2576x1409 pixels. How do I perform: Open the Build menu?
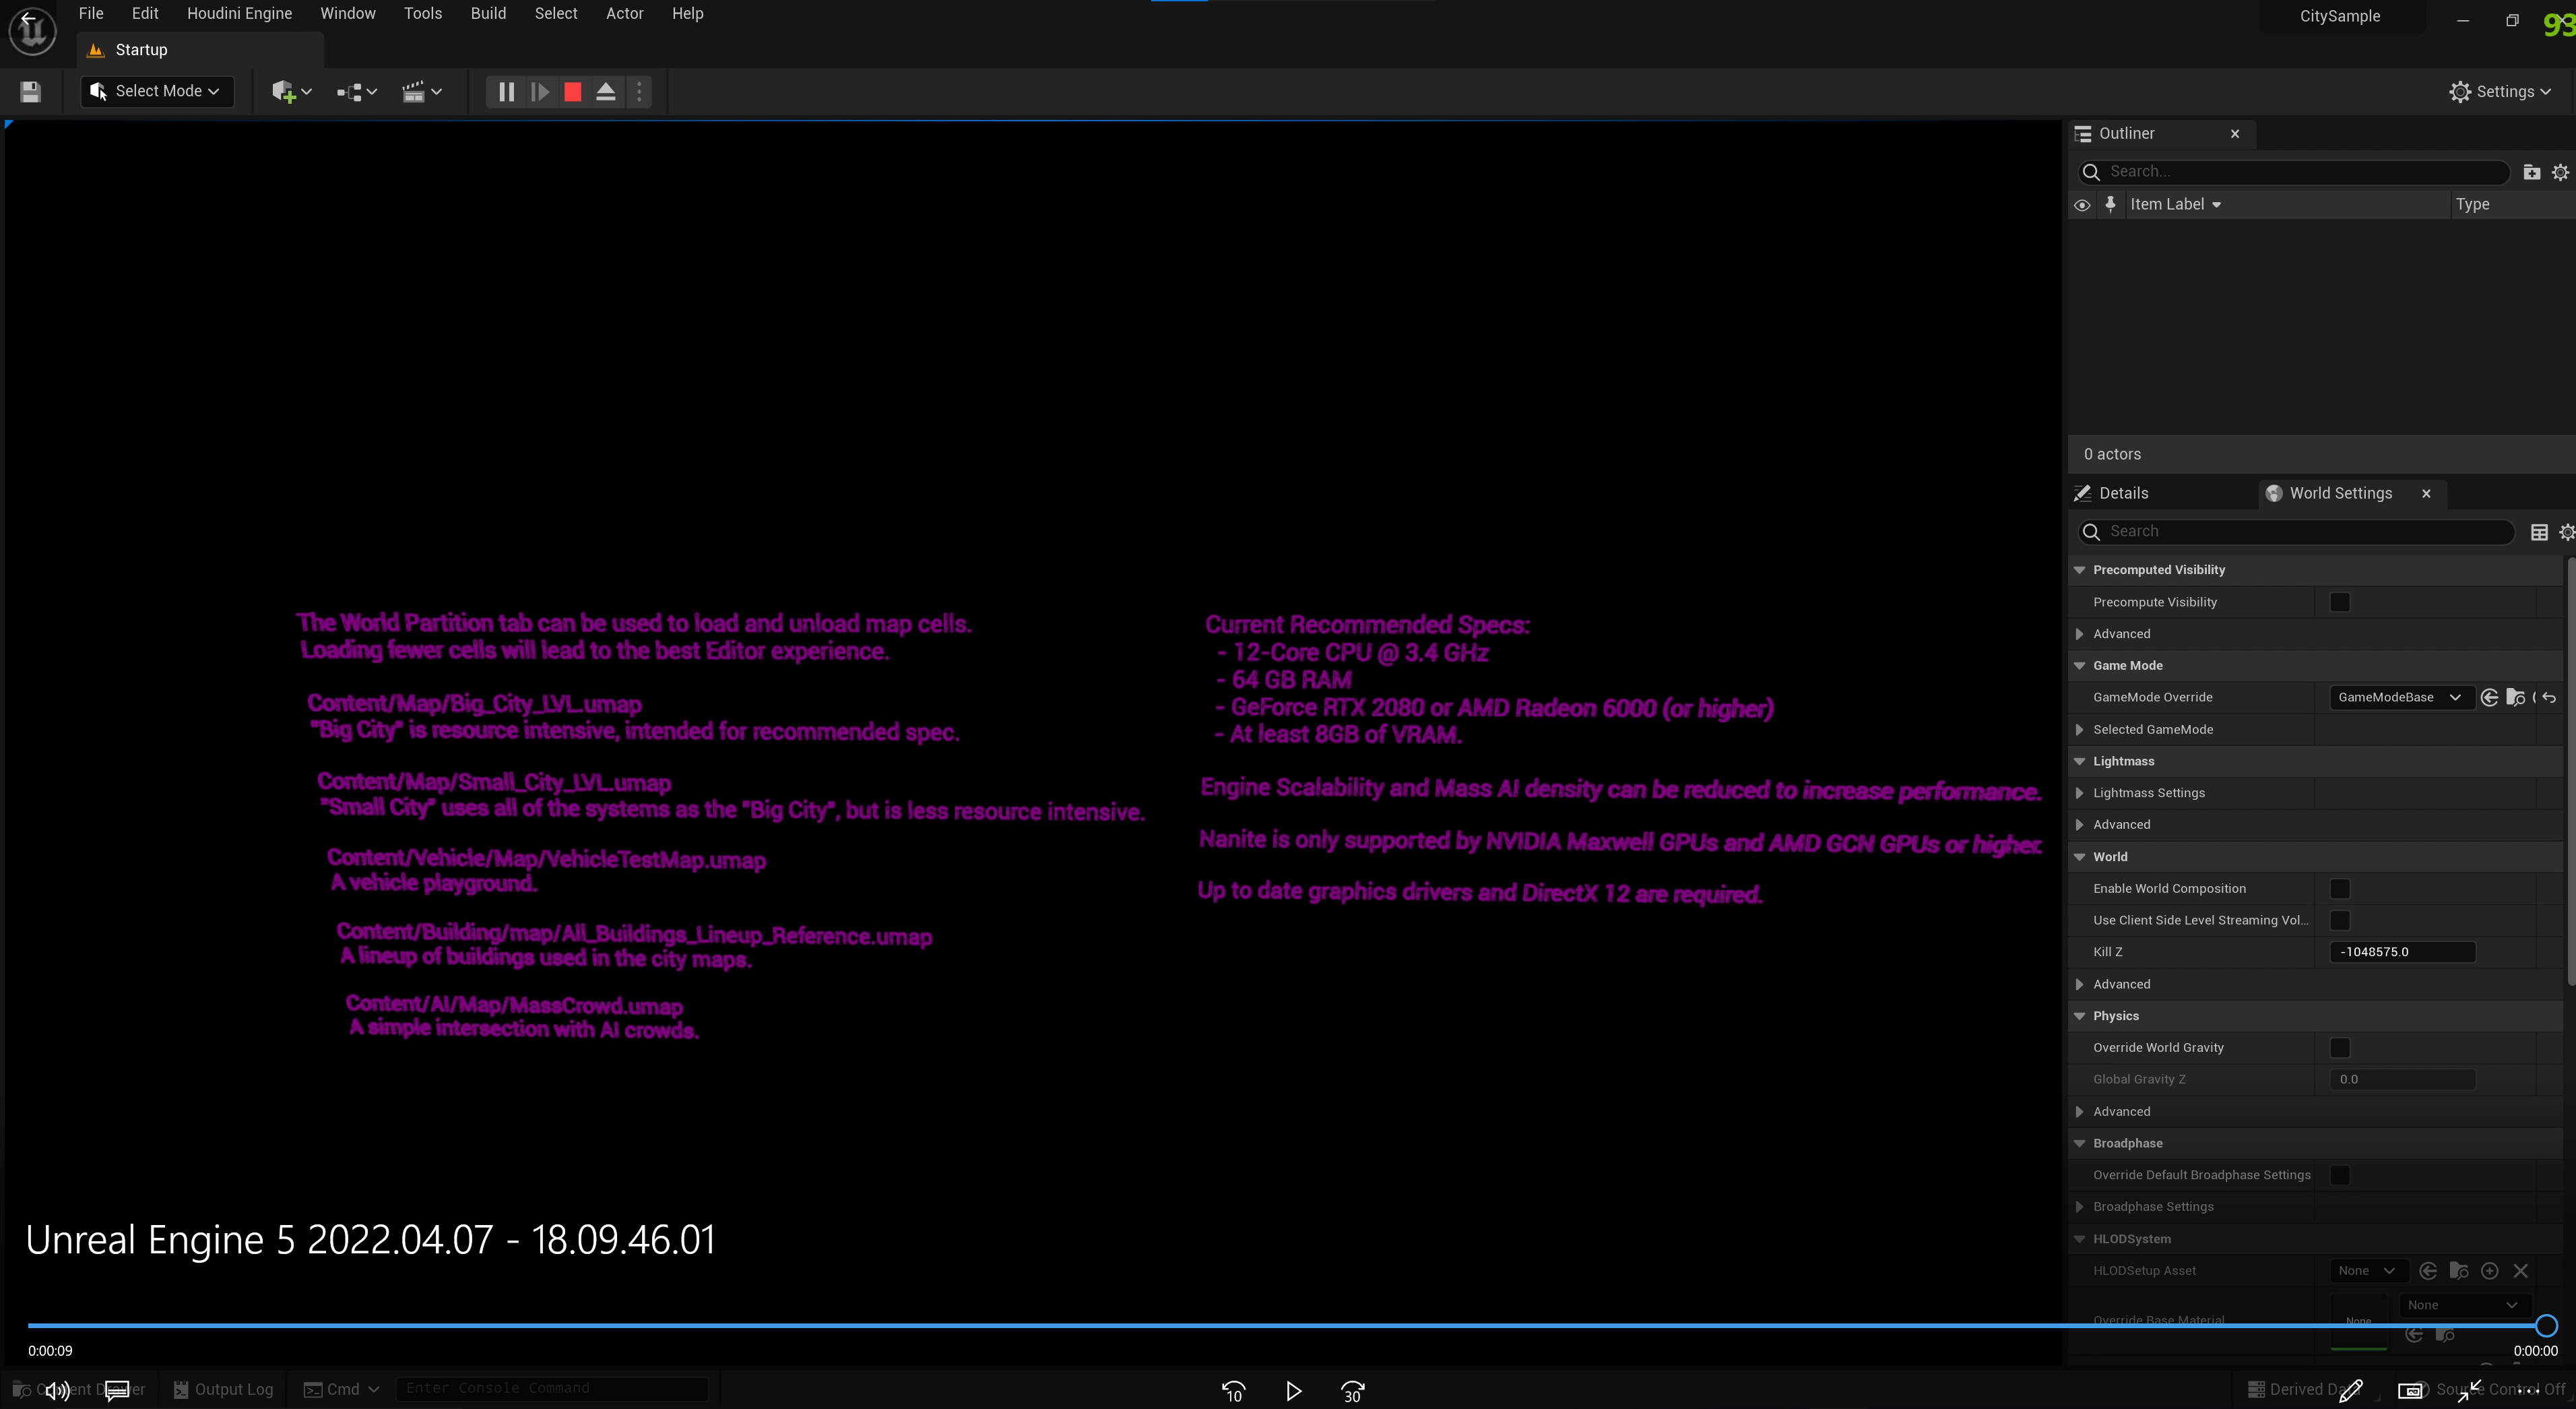487,13
